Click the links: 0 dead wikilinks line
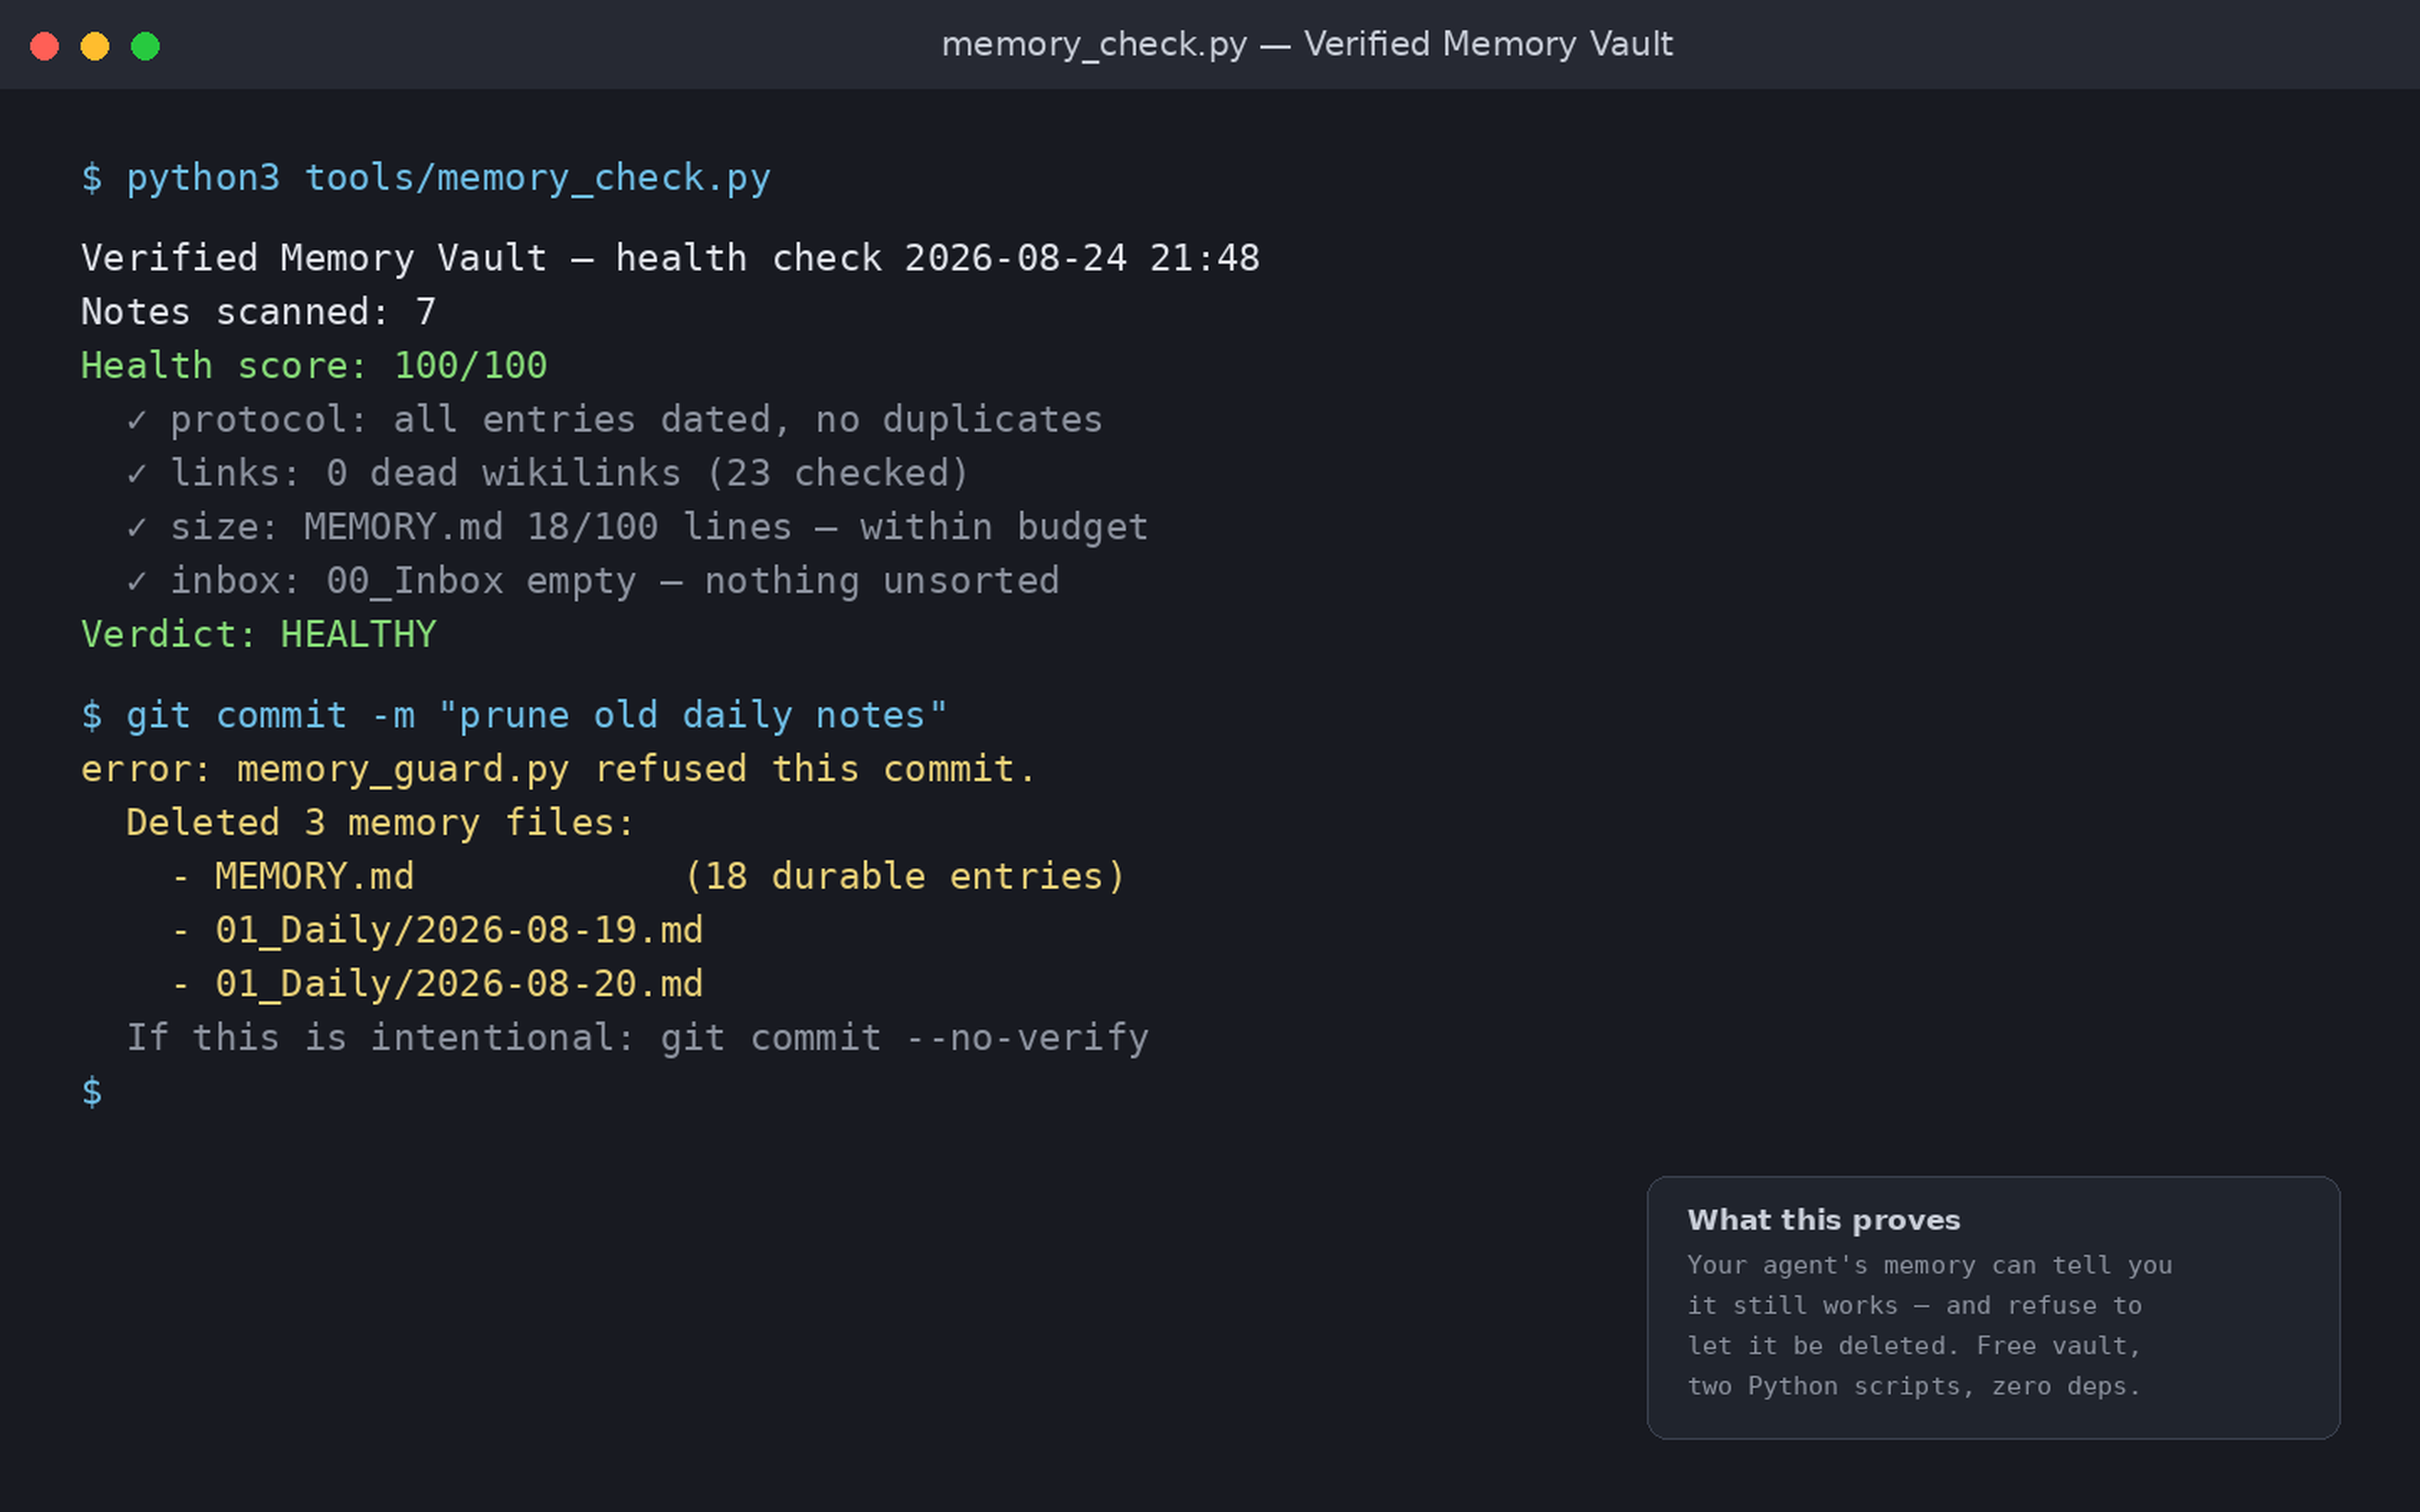 [547, 473]
